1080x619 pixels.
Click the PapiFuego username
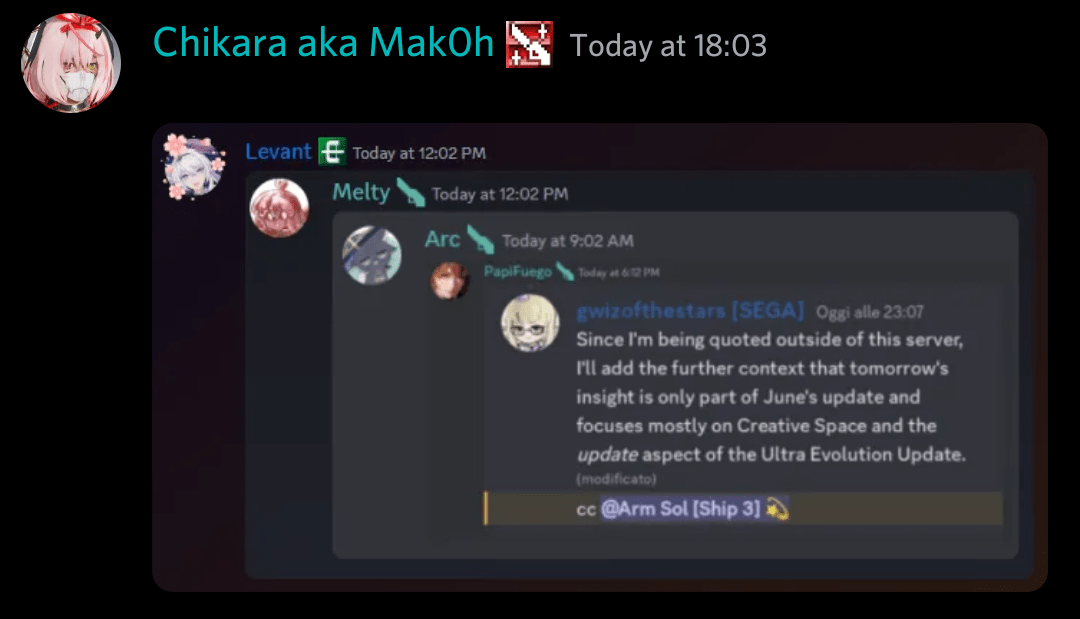pos(518,271)
